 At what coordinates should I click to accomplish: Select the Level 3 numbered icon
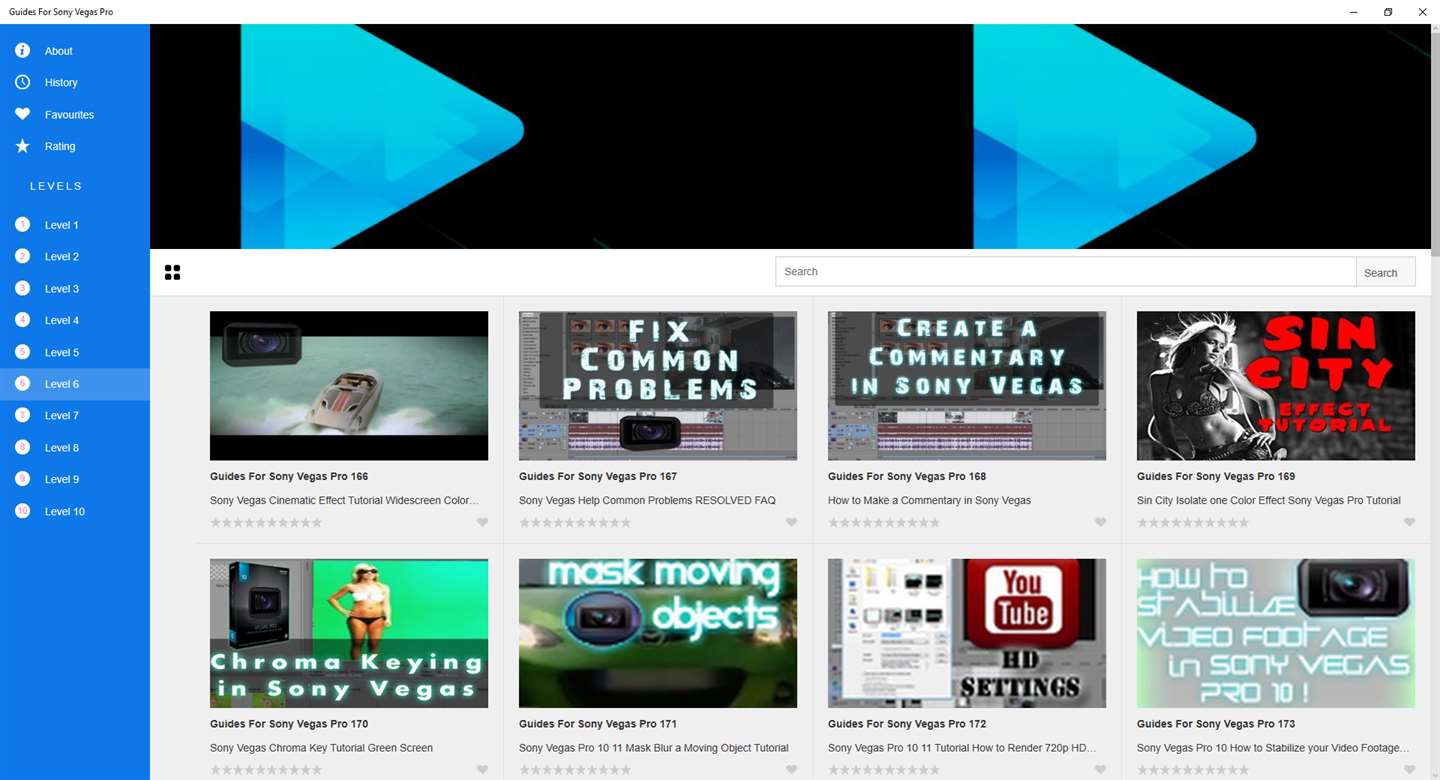(x=22, y=288)
